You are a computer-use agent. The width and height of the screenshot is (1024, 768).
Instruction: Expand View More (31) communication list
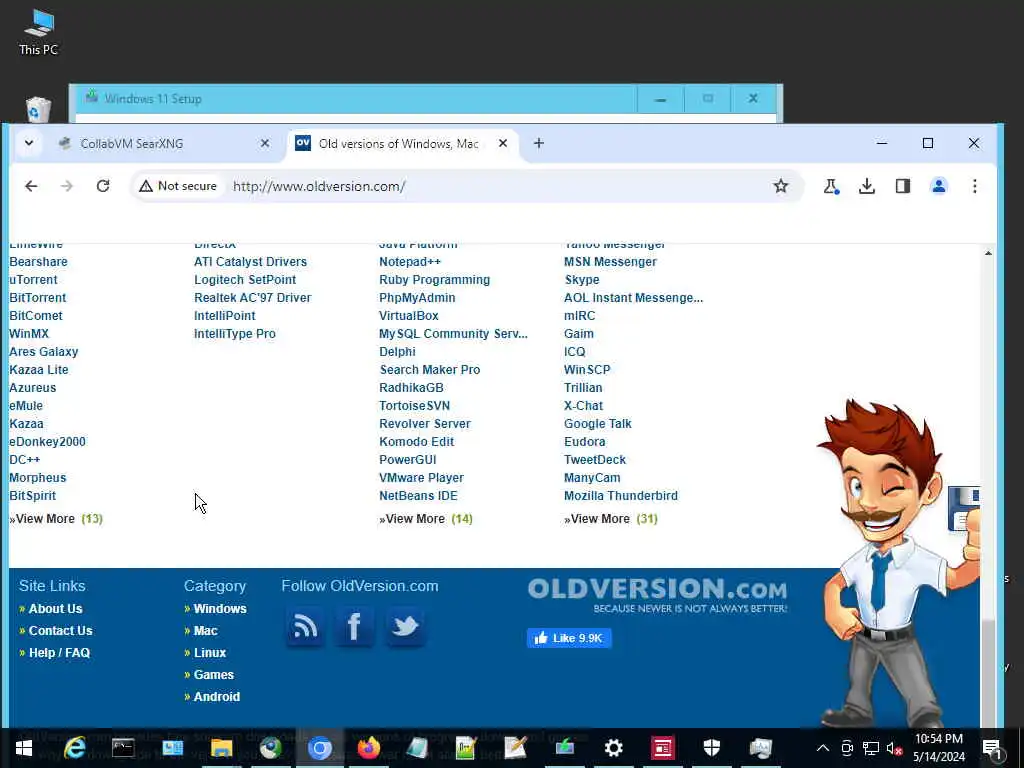pyautogui.click(x=611, y=519)
